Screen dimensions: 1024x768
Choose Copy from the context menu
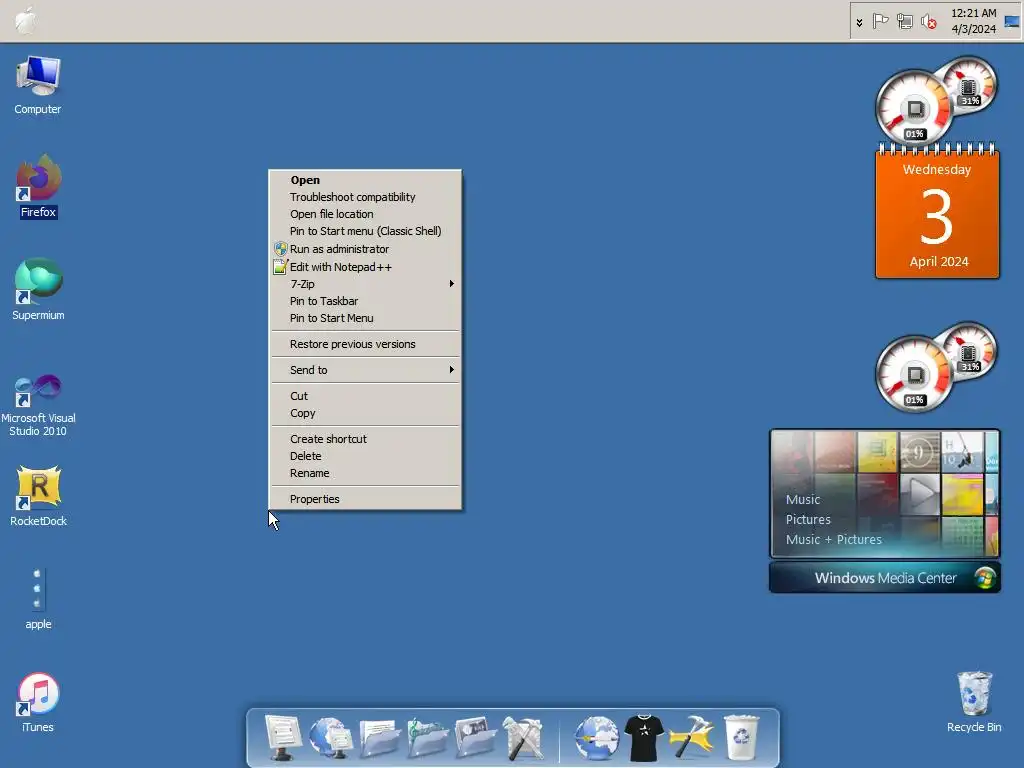[366, 413]
